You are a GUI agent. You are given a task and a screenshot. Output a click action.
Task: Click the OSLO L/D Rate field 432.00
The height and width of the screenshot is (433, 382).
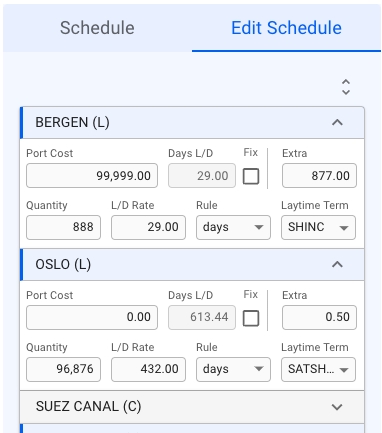148,369
